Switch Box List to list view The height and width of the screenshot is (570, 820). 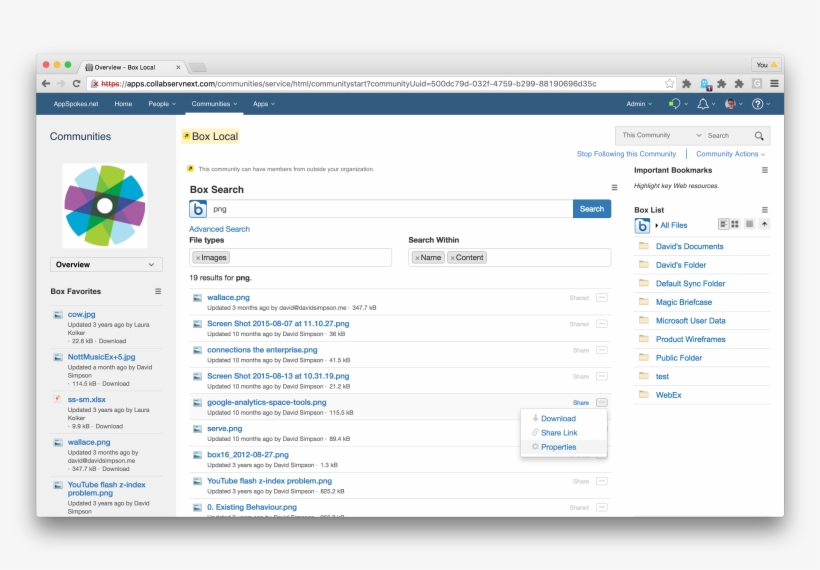[723, 224]
